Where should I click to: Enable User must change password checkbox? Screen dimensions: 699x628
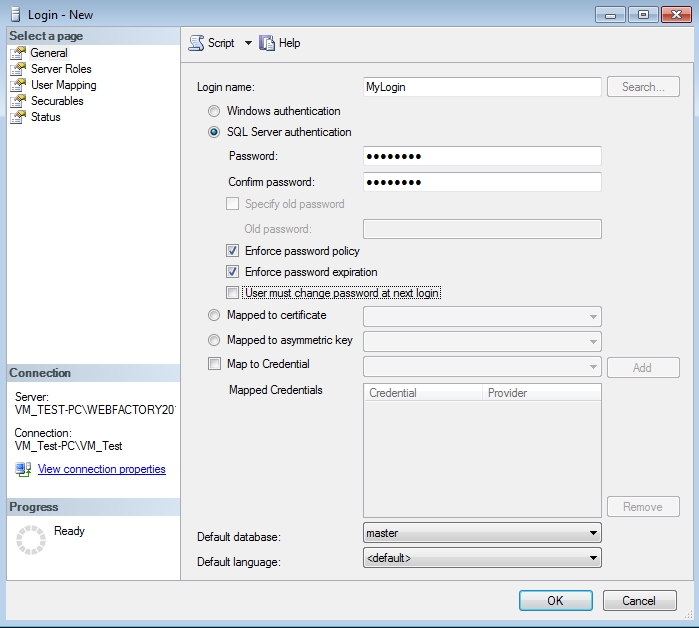233,293
